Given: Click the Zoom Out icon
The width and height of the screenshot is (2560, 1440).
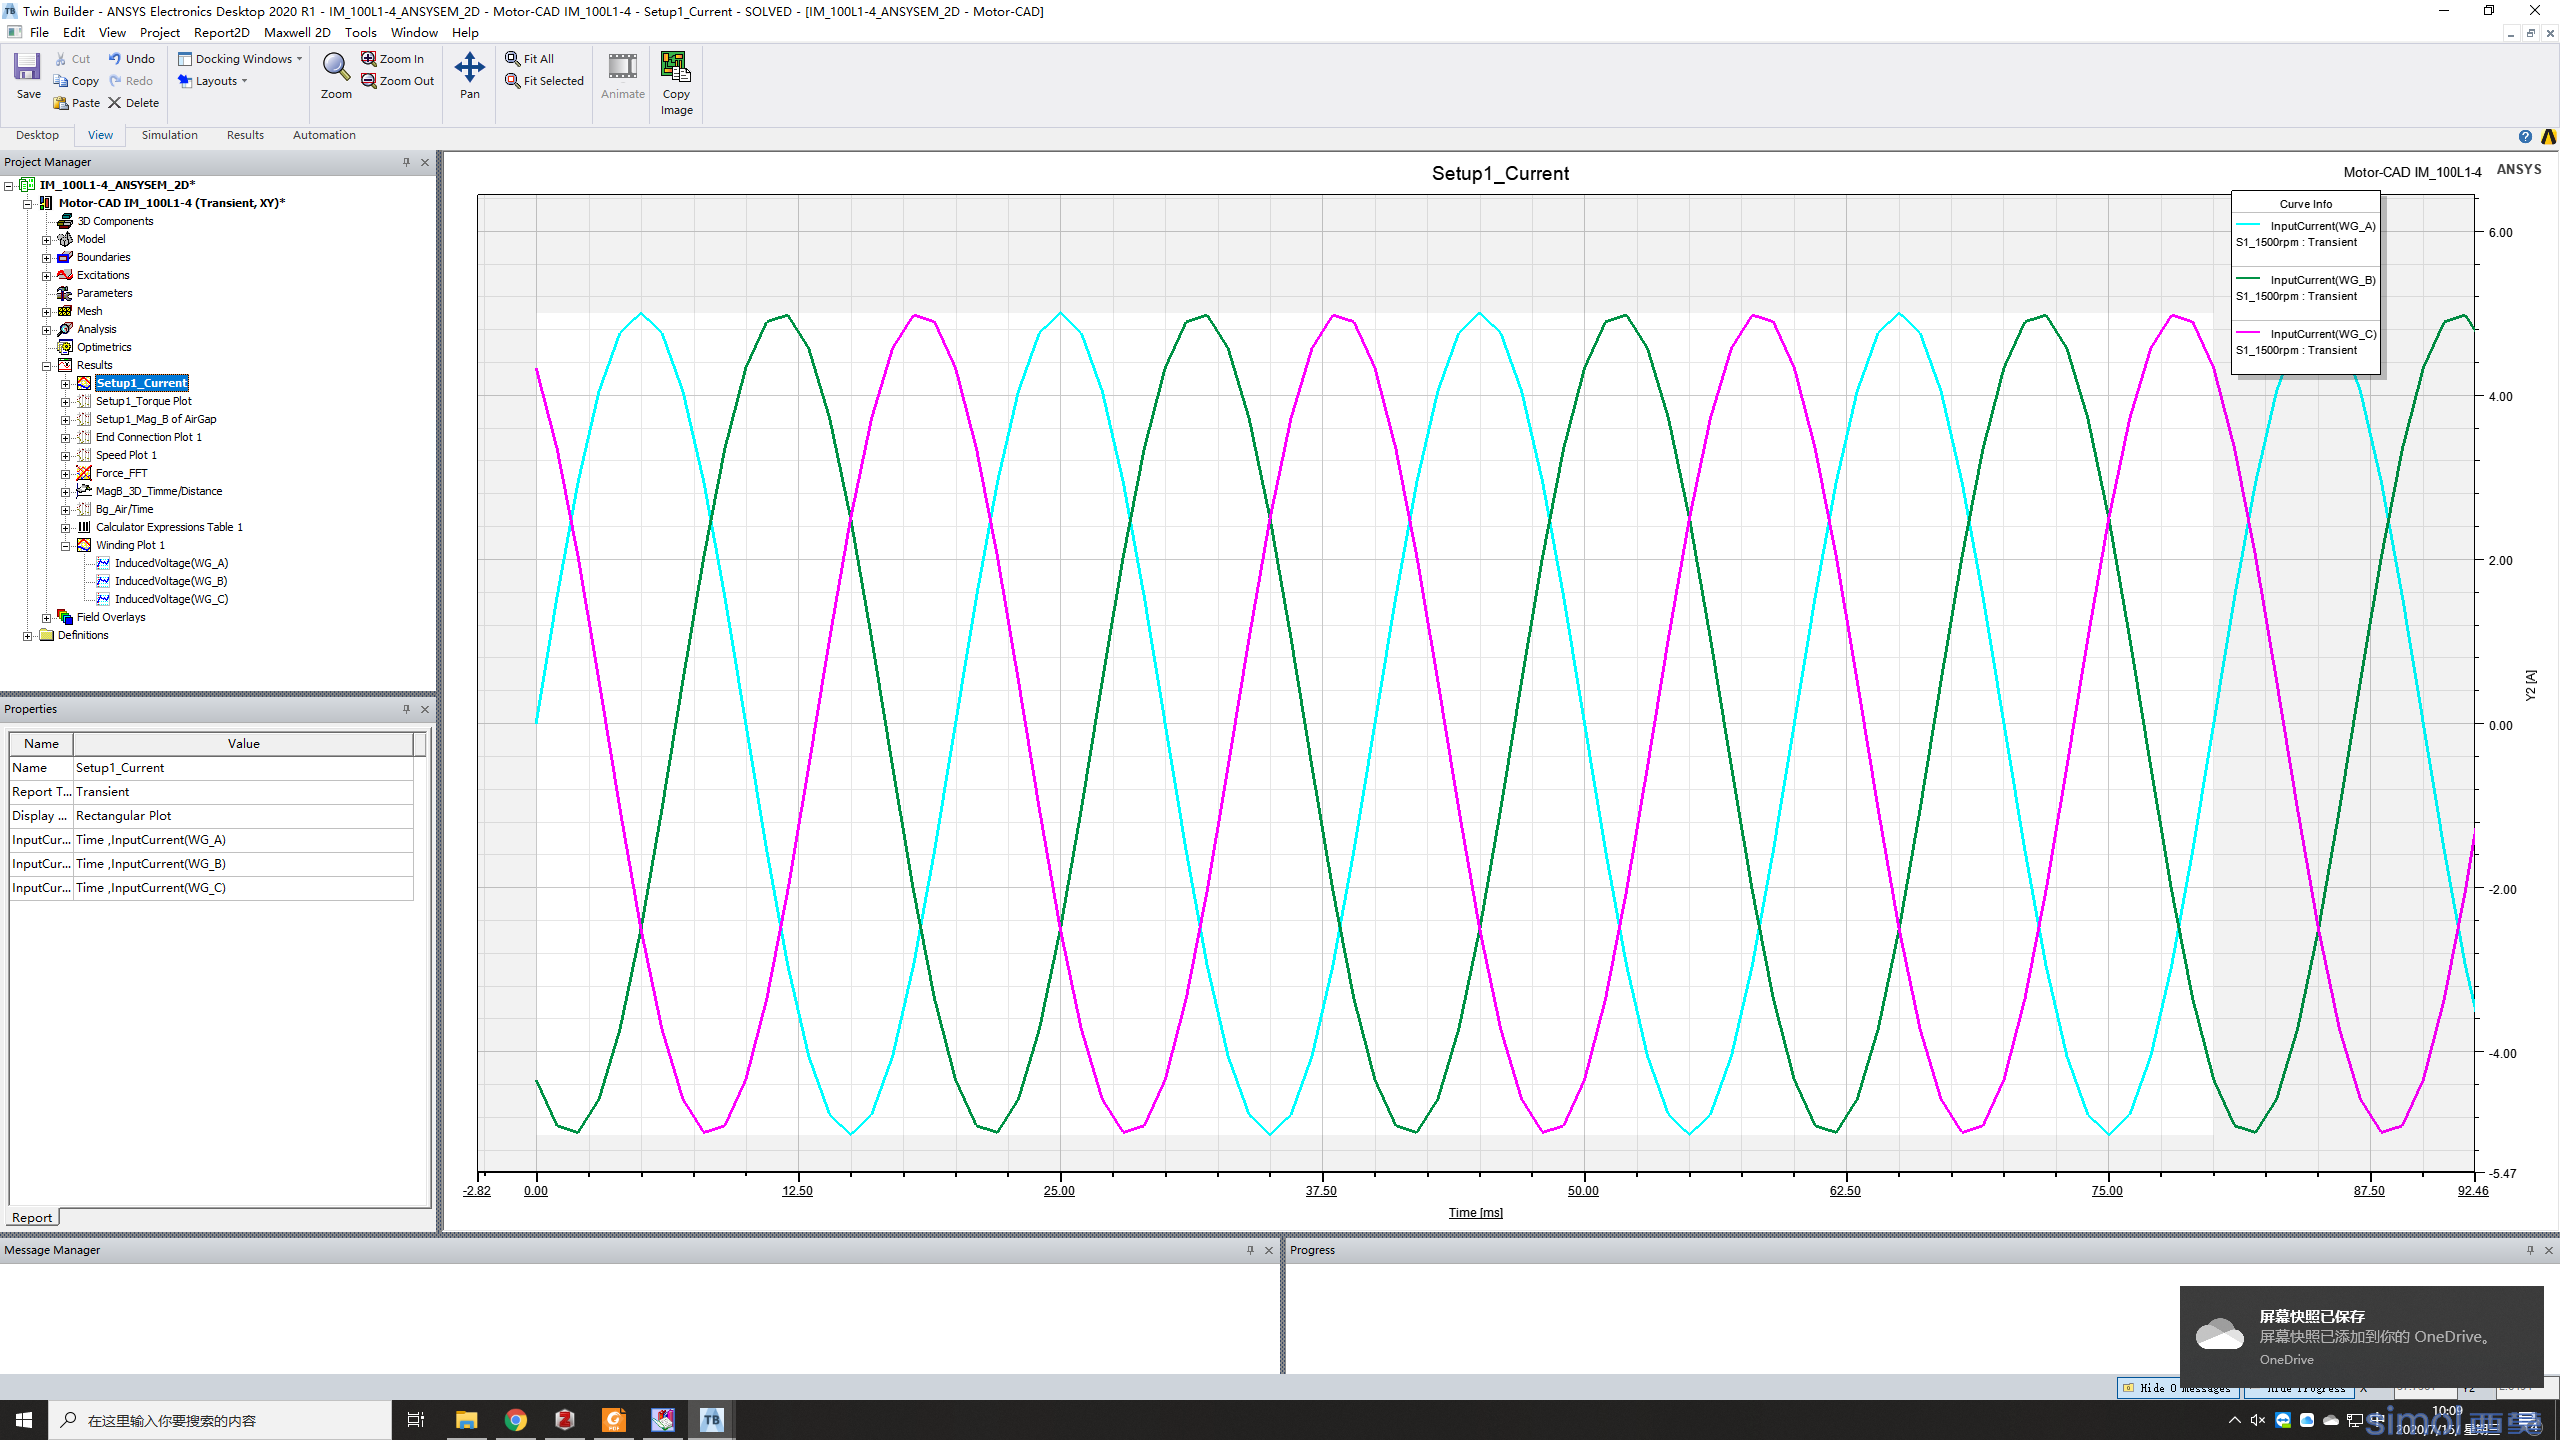Looking at the screenshot, I should [x=398, y=81].
